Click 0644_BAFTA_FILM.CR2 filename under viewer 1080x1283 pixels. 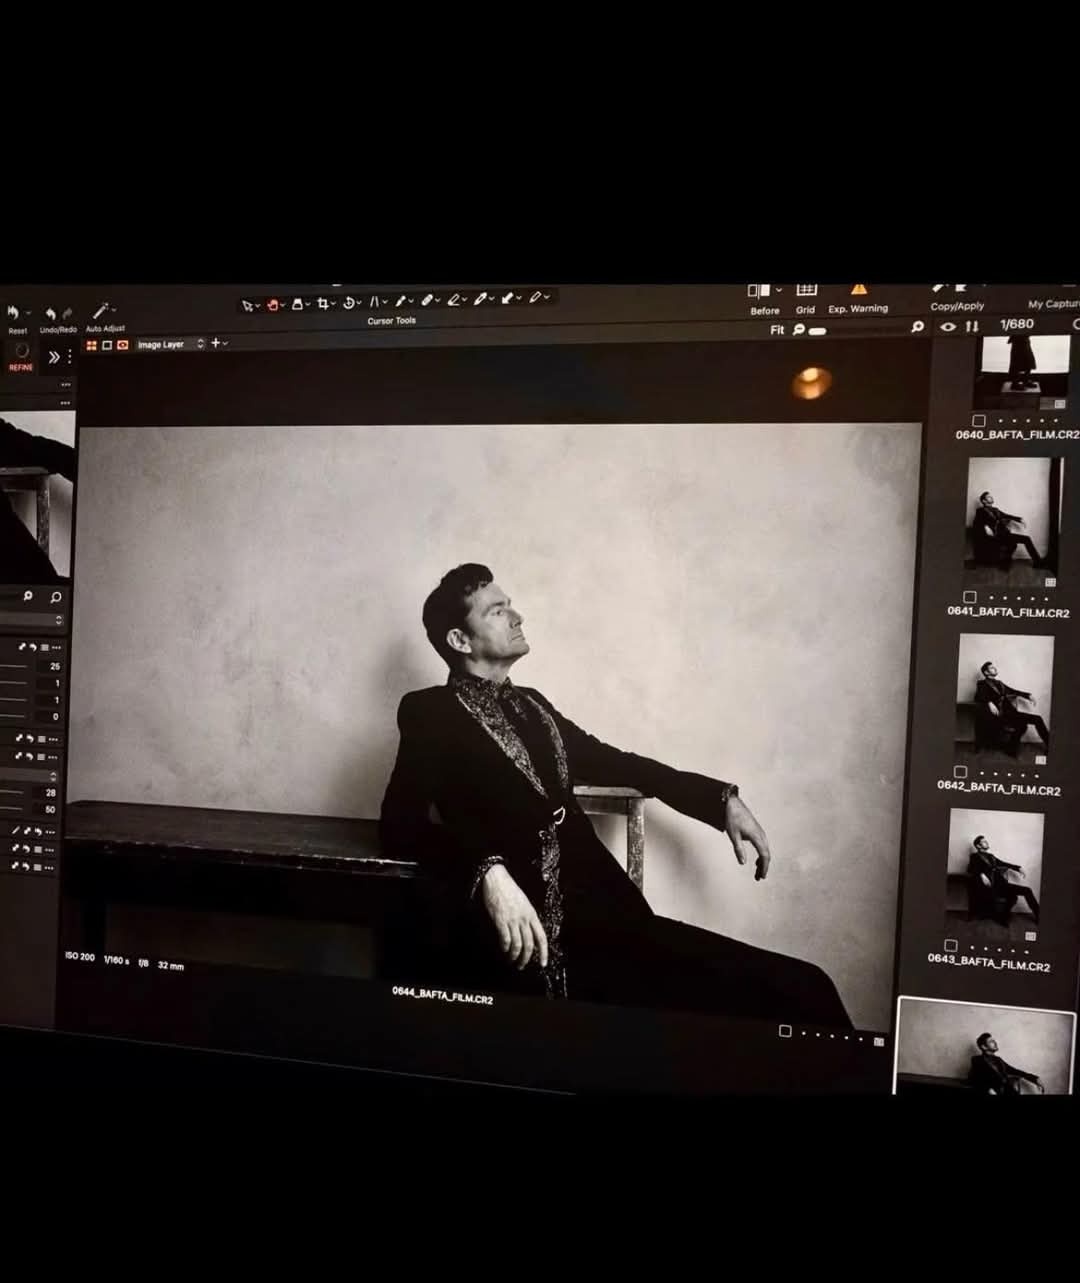[x=442, y=994]
